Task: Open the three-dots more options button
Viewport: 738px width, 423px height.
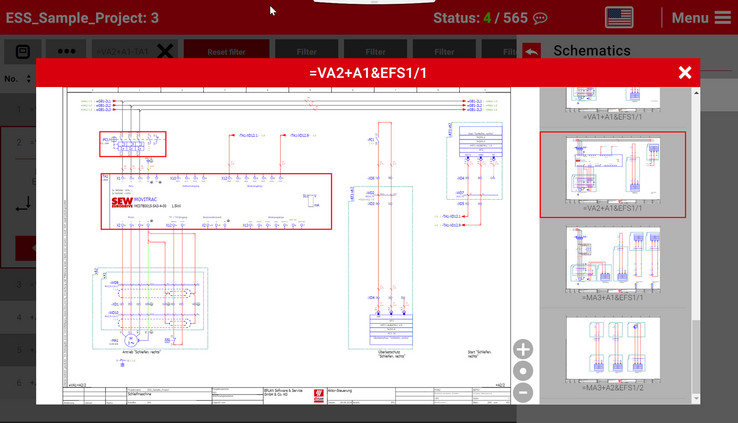Action: click(66, 51)
